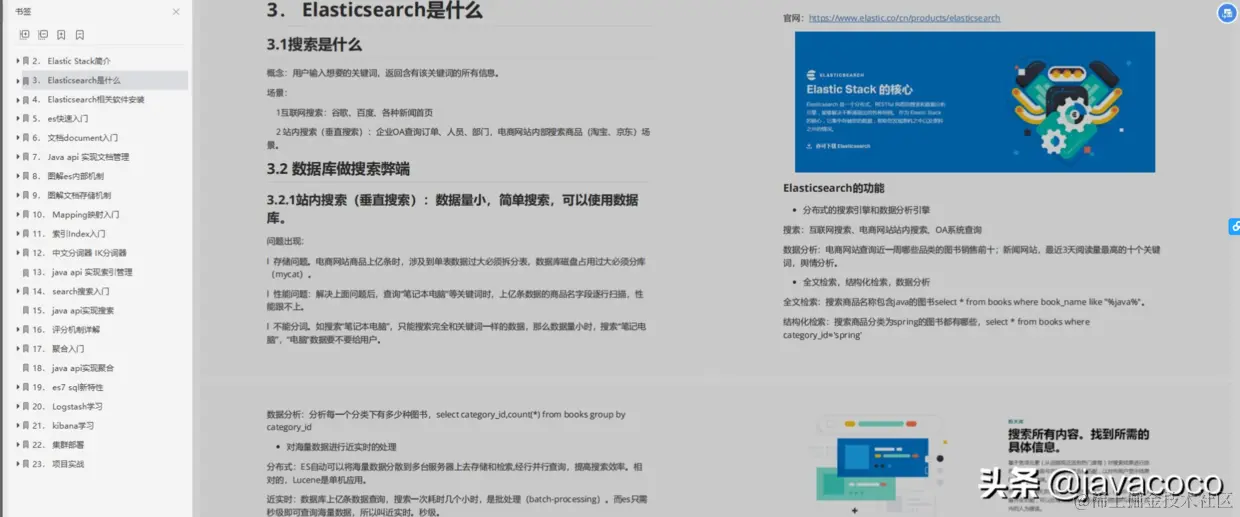Click the 分布式的搜索引擎和数据分析引擎 bullet

tap(866, 210)
